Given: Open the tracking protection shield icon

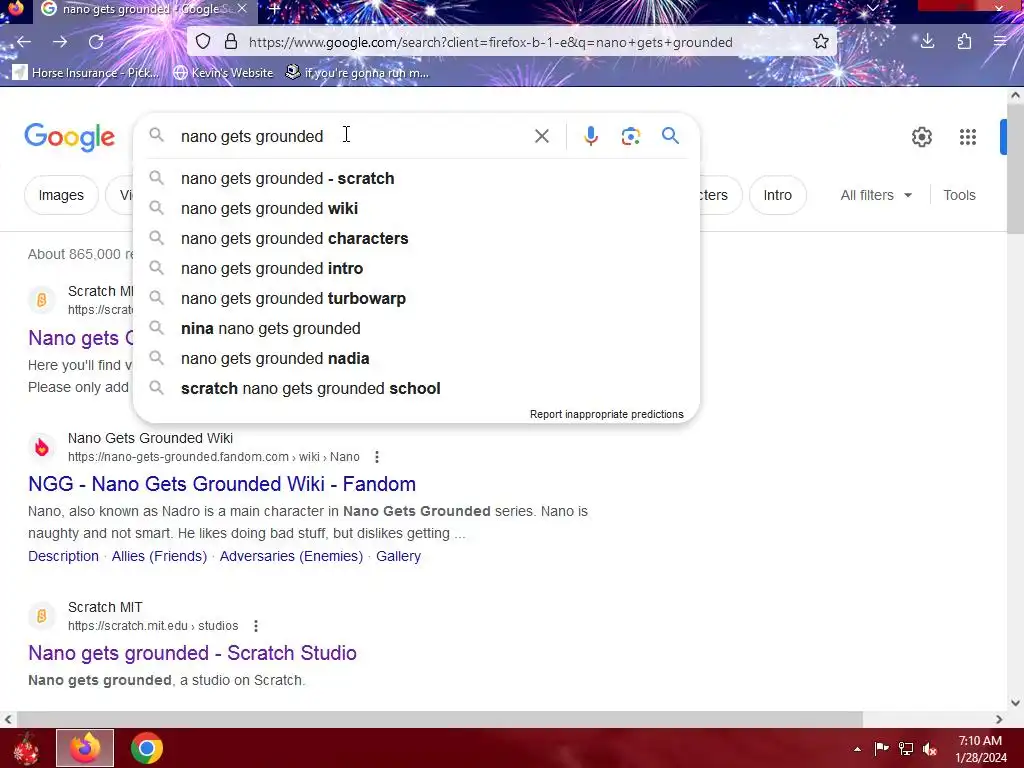Looking at the screenshot, I should pos(203,42).
